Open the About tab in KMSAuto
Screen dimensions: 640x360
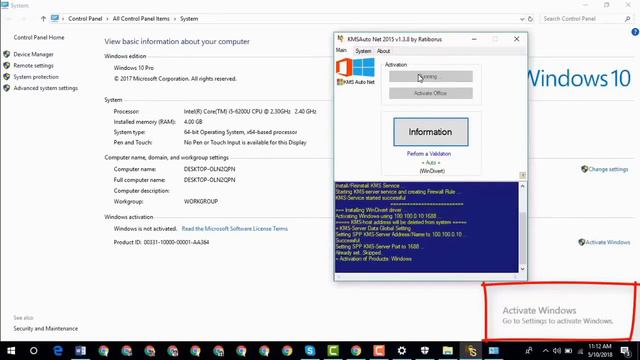pos(383,51)
